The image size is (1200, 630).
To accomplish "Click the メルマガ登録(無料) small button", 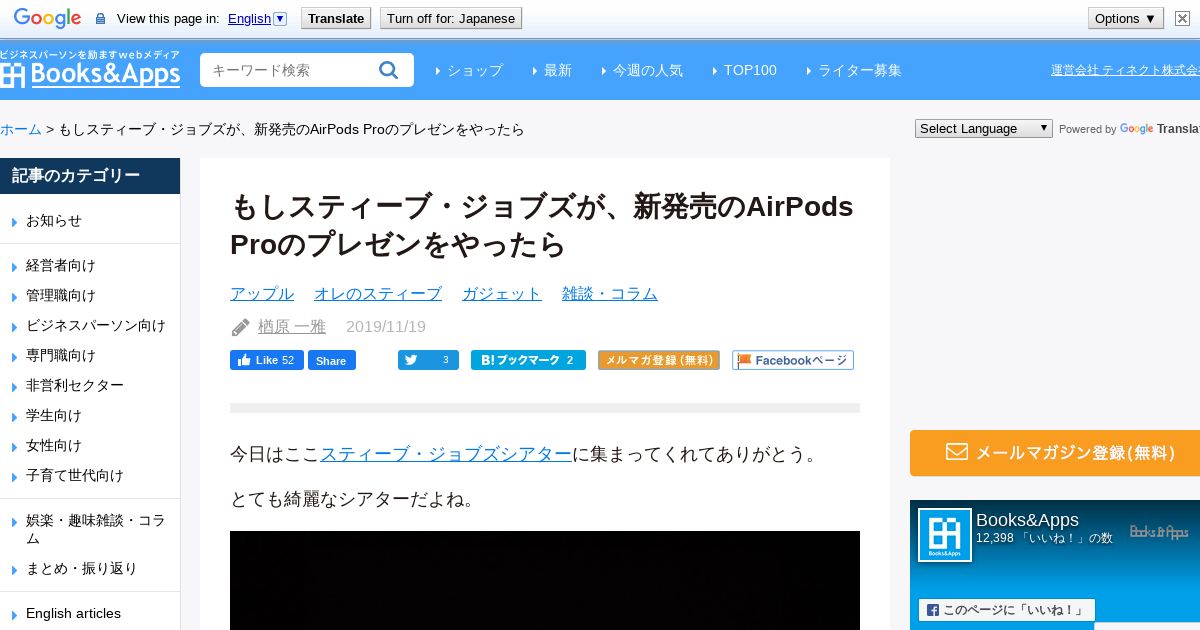I will tap(659, 360).
